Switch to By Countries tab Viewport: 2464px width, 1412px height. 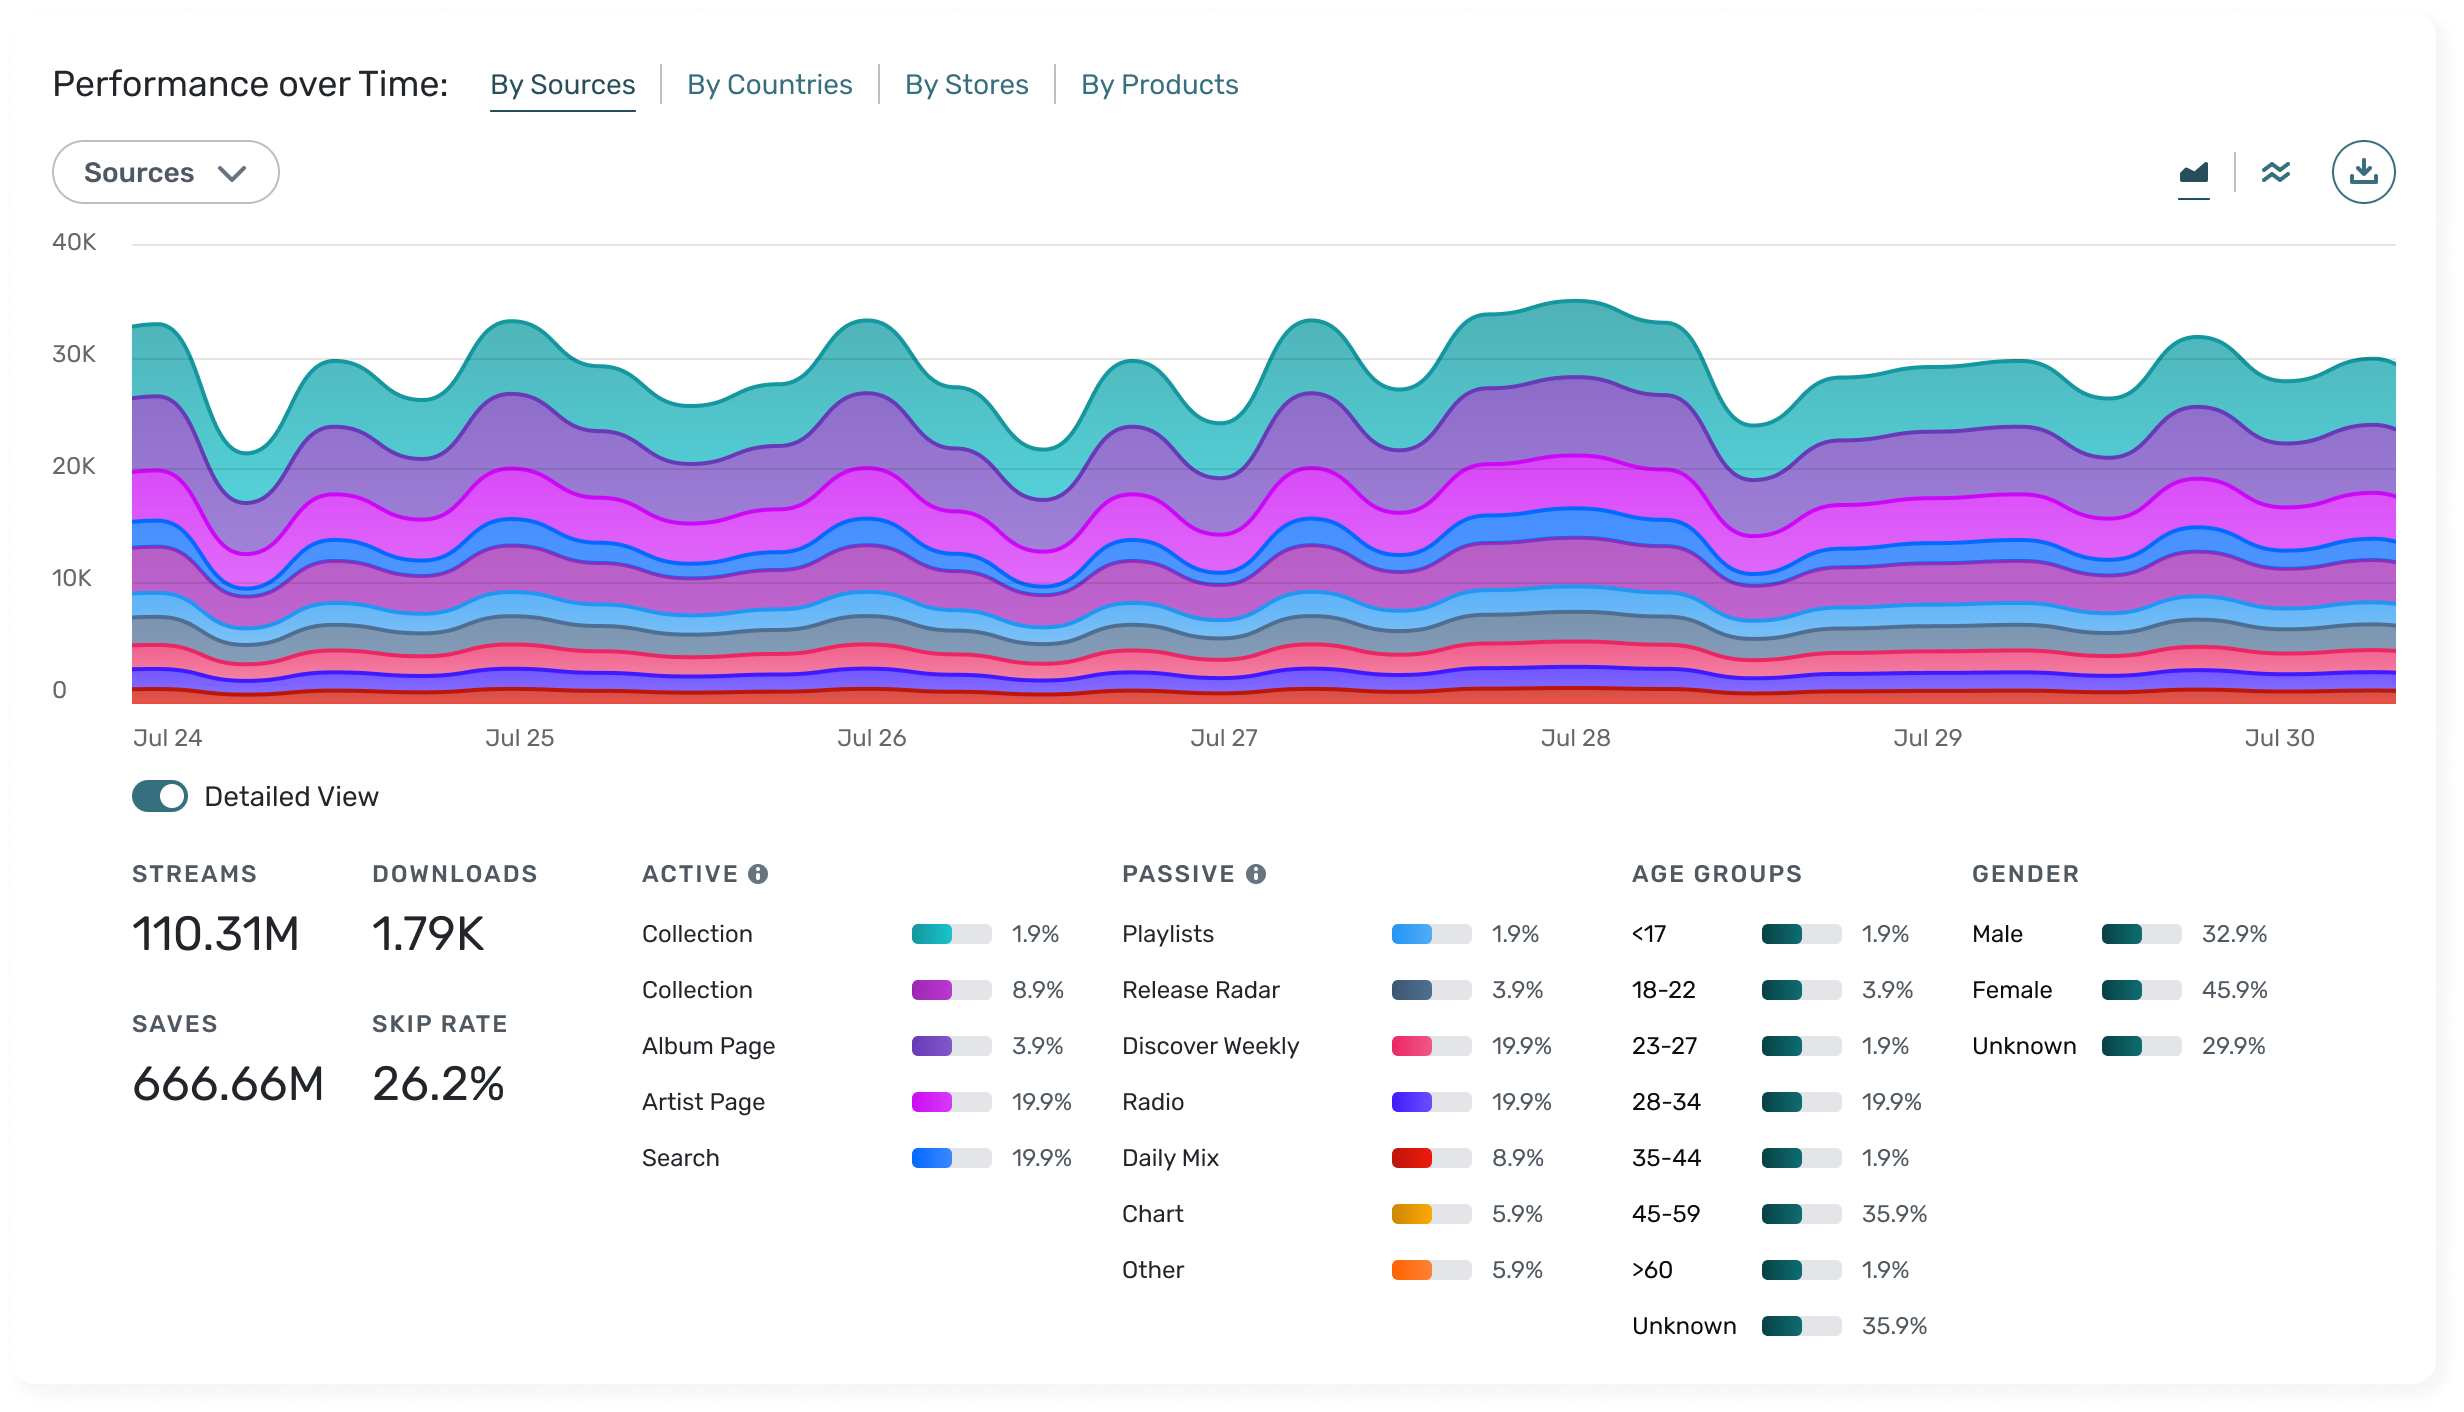(769, 85)
